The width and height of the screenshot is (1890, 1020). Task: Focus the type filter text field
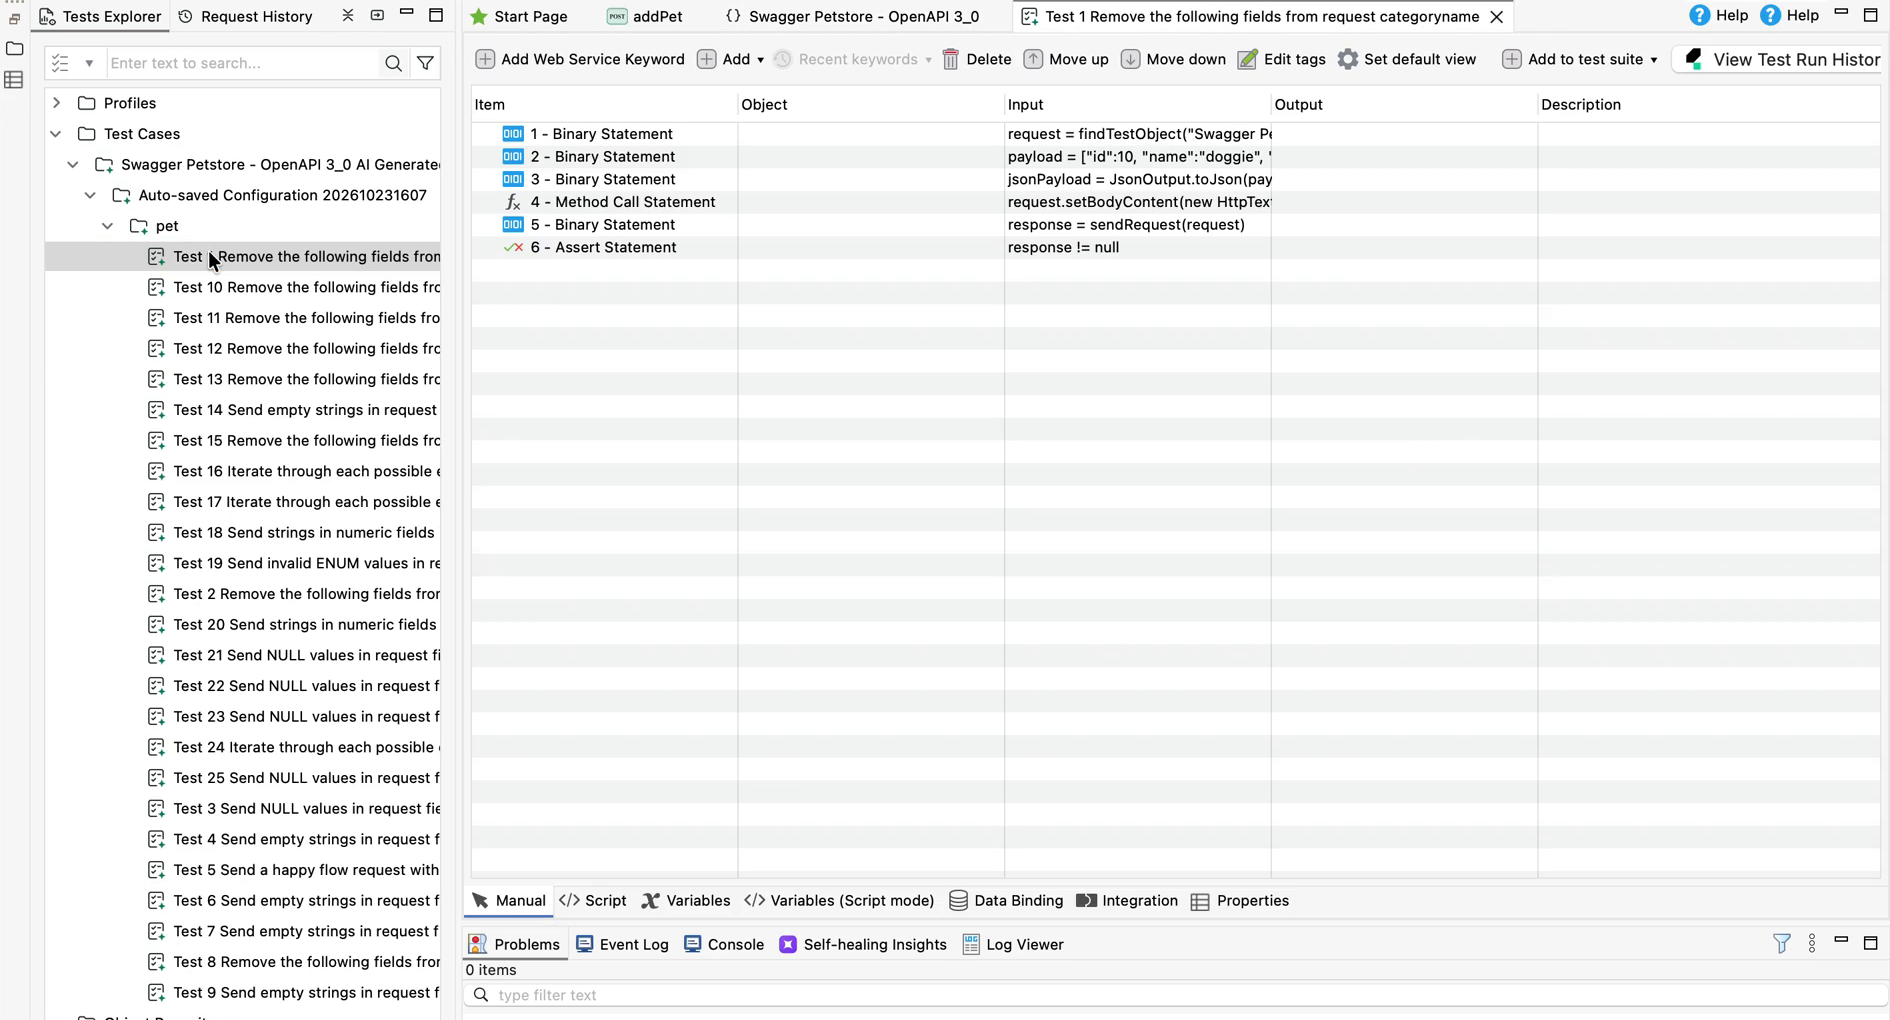point(1175,995)
